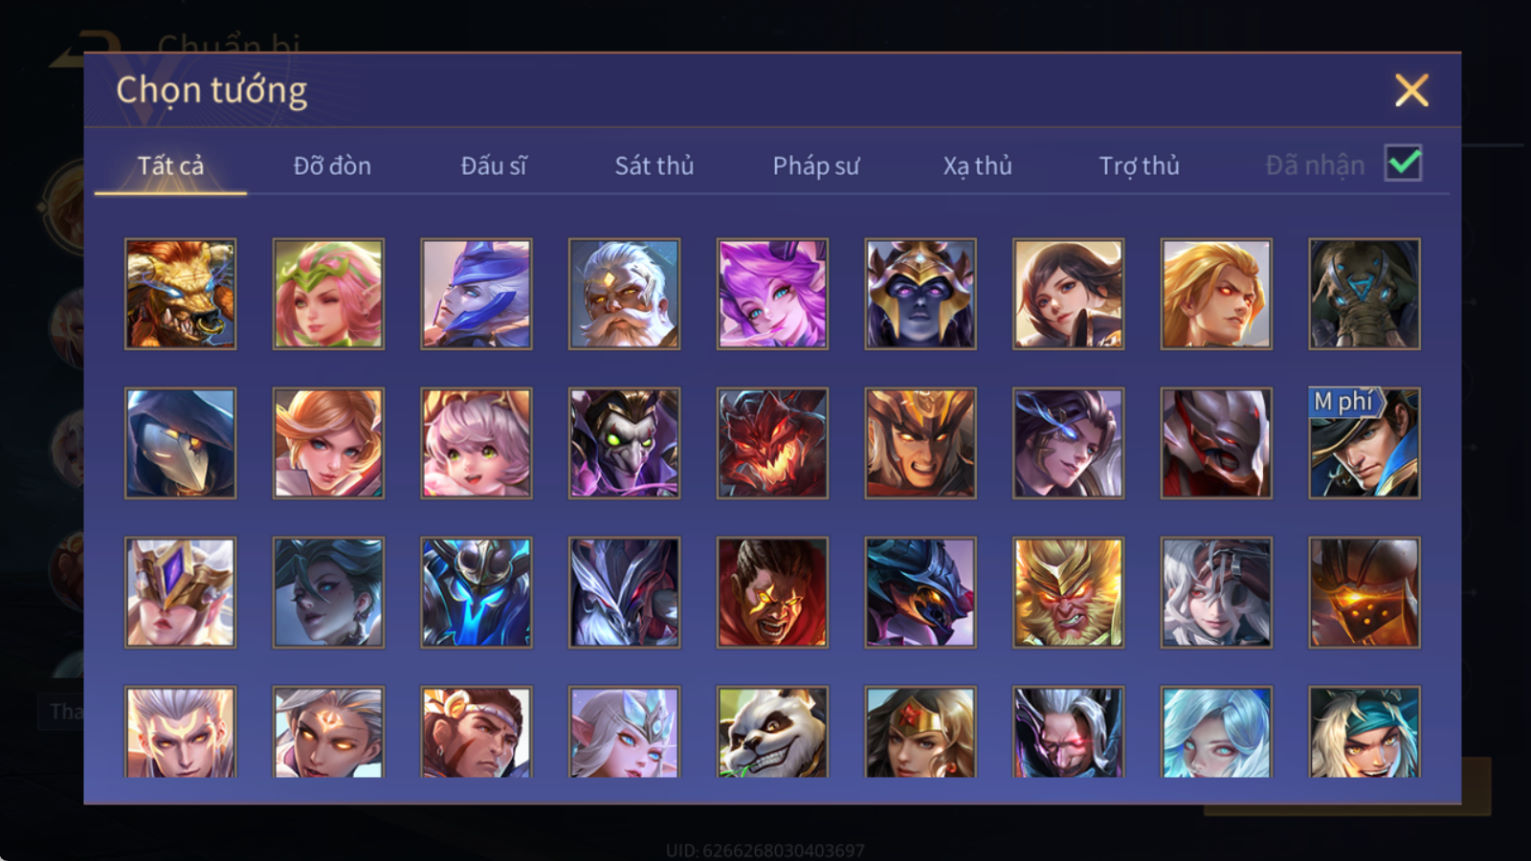Choose the armored elephant hero
This screenshot has height=861, width=1531.
[1364, 294]
